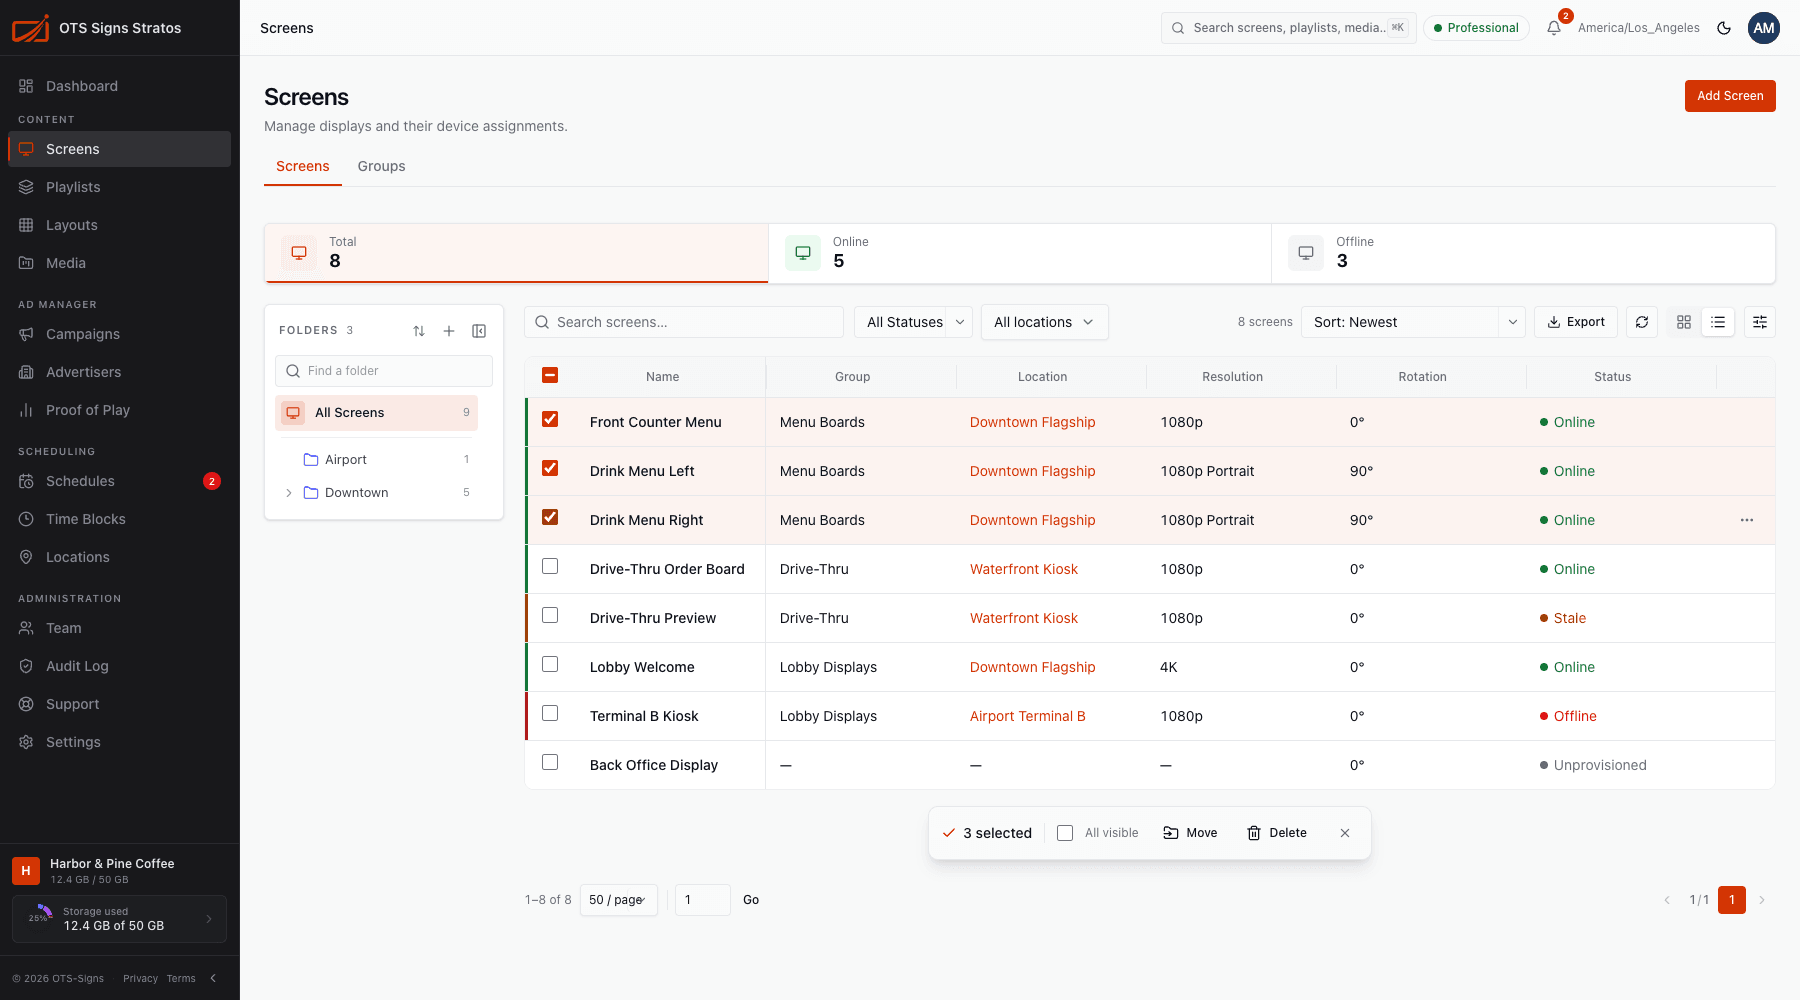Open Proof of Play in sidebar
The width and height of the screenshot is (1800, 1000).
pos(119,410)
